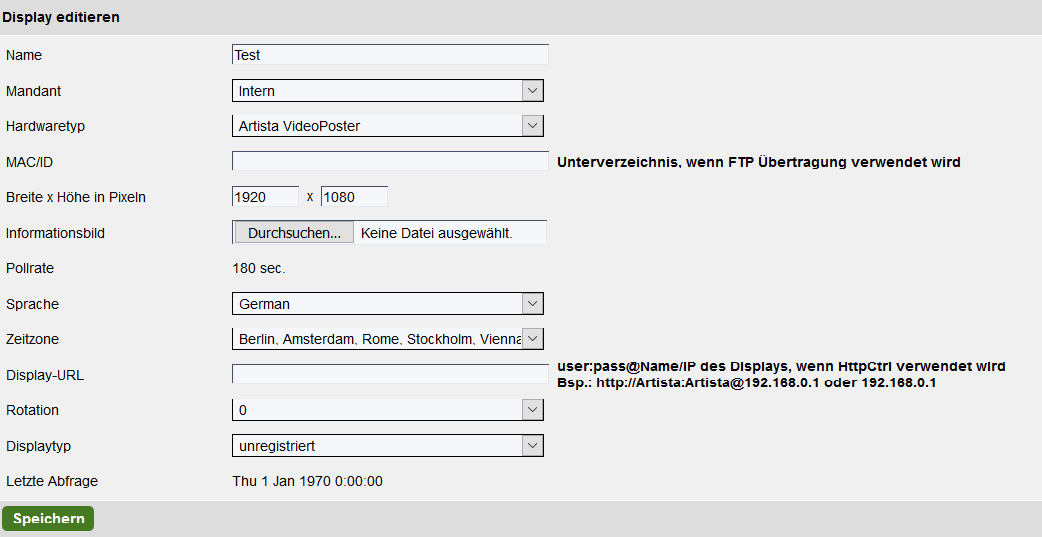The height and width of the screenshot is (537, 1042).
Task: Click the arrow on the Rotation selector
Action: point(533,410)
